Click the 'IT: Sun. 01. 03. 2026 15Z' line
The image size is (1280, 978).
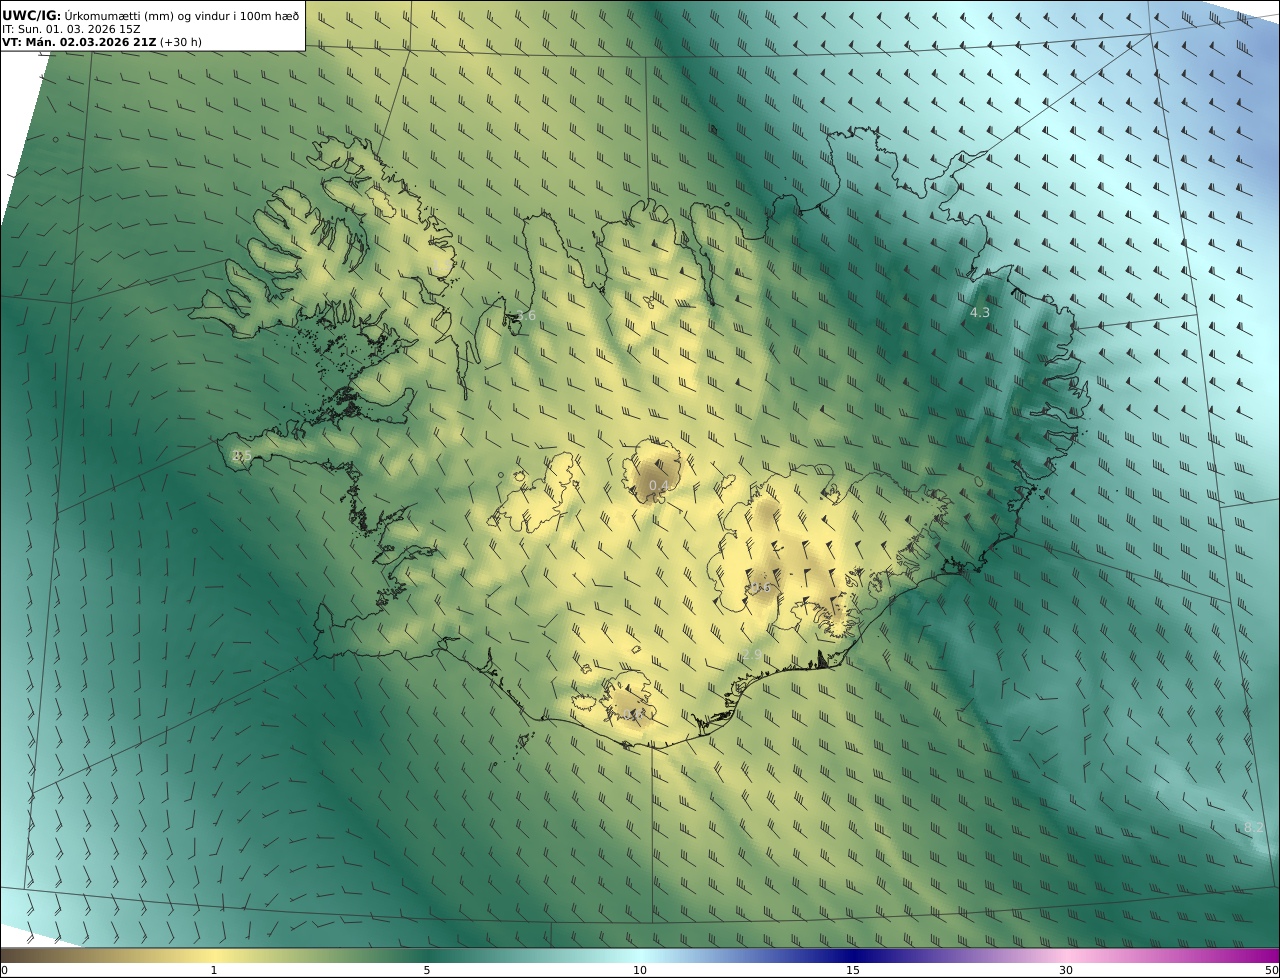point(71,29)
